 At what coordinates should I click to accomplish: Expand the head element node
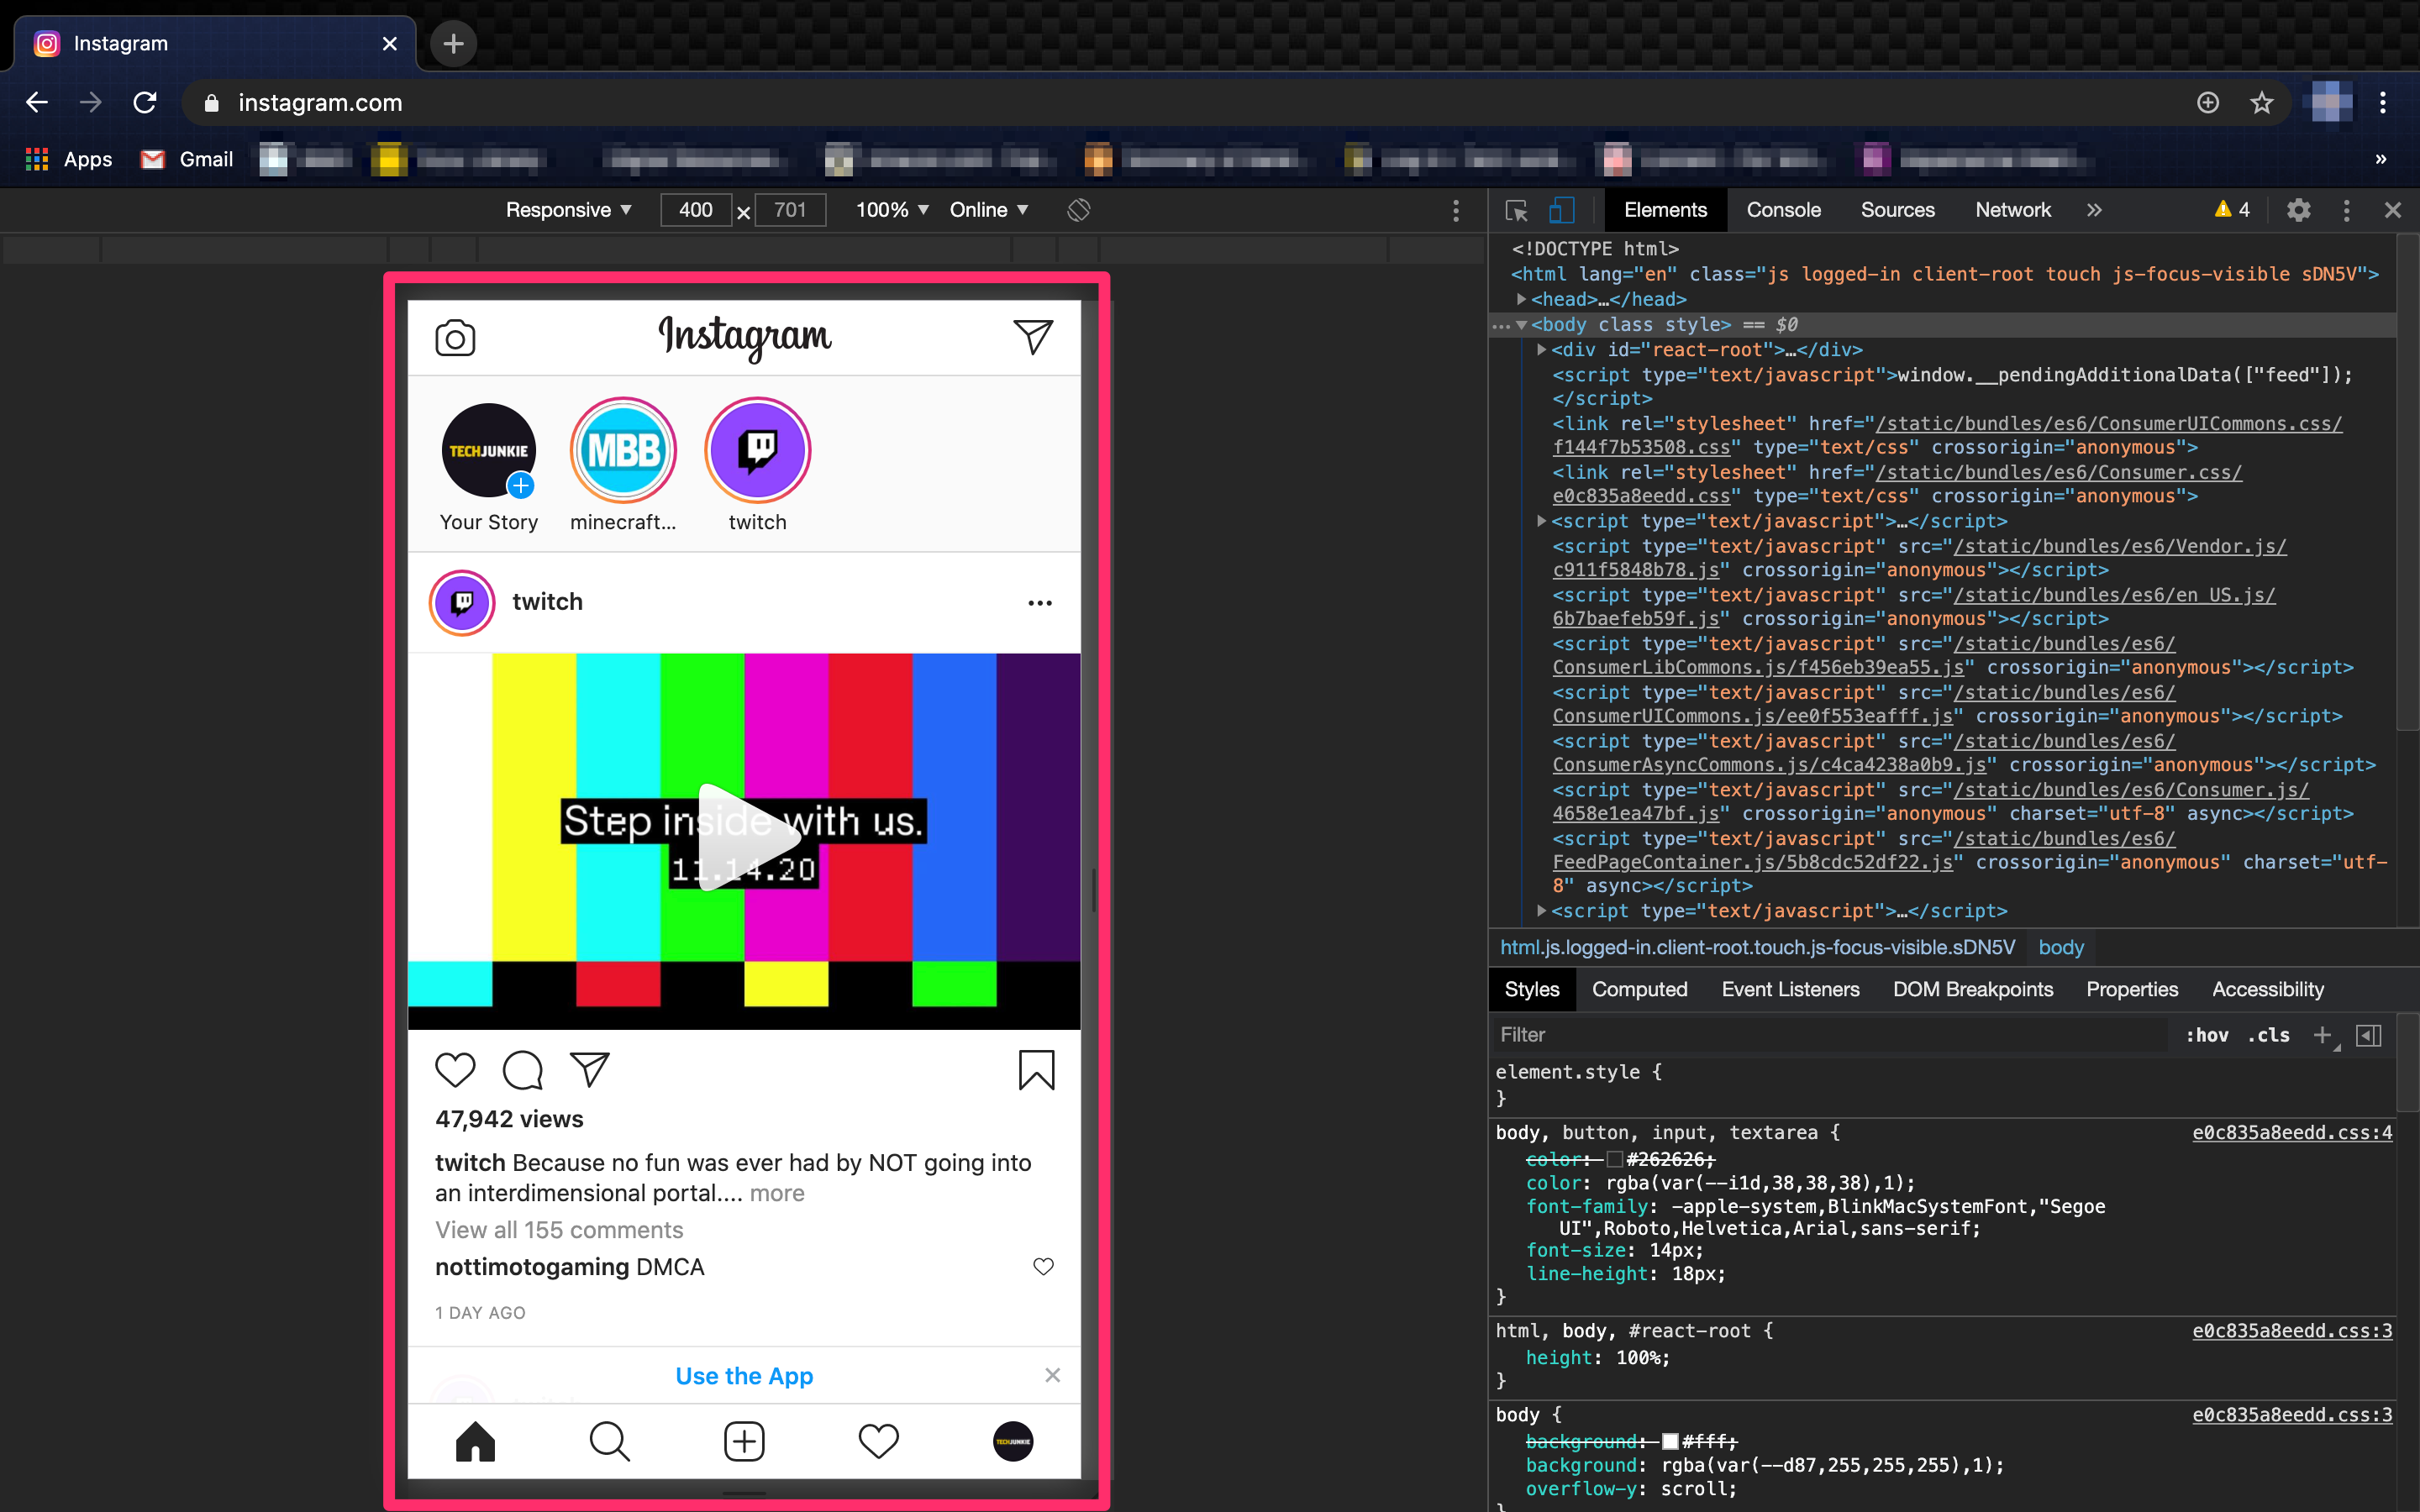click(1521, 299)
